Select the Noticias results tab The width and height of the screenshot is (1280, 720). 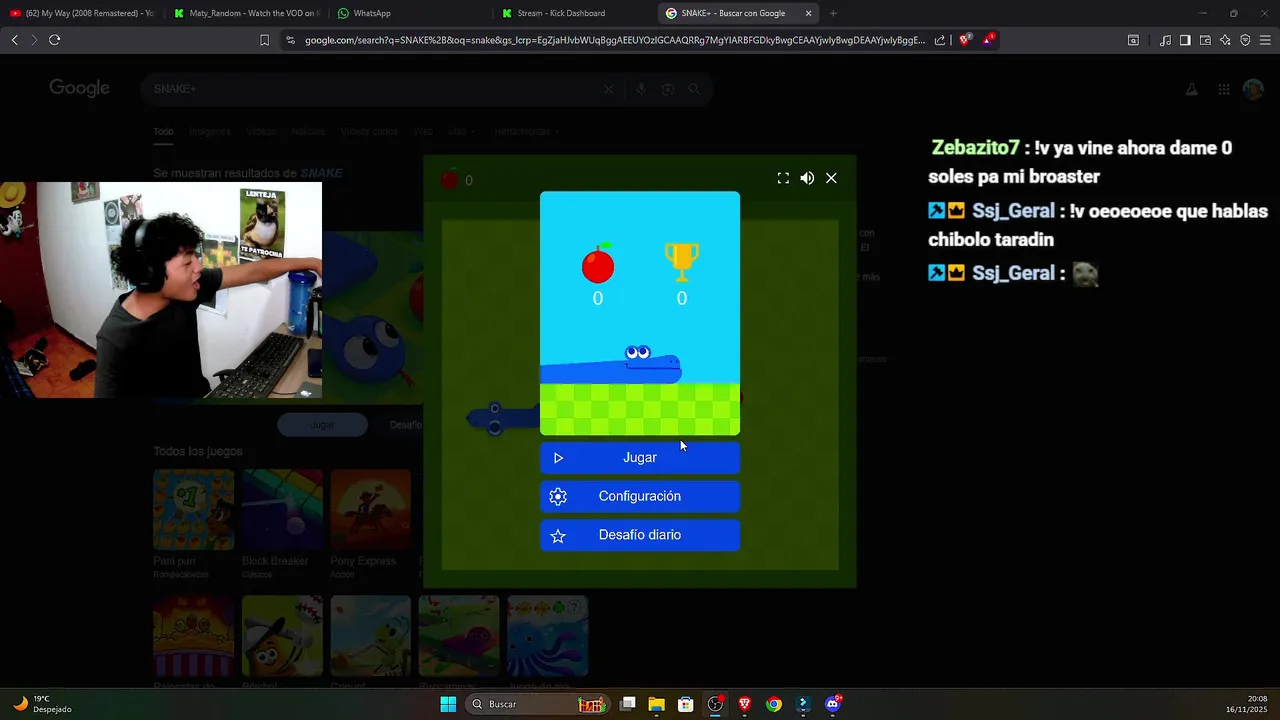308,131
